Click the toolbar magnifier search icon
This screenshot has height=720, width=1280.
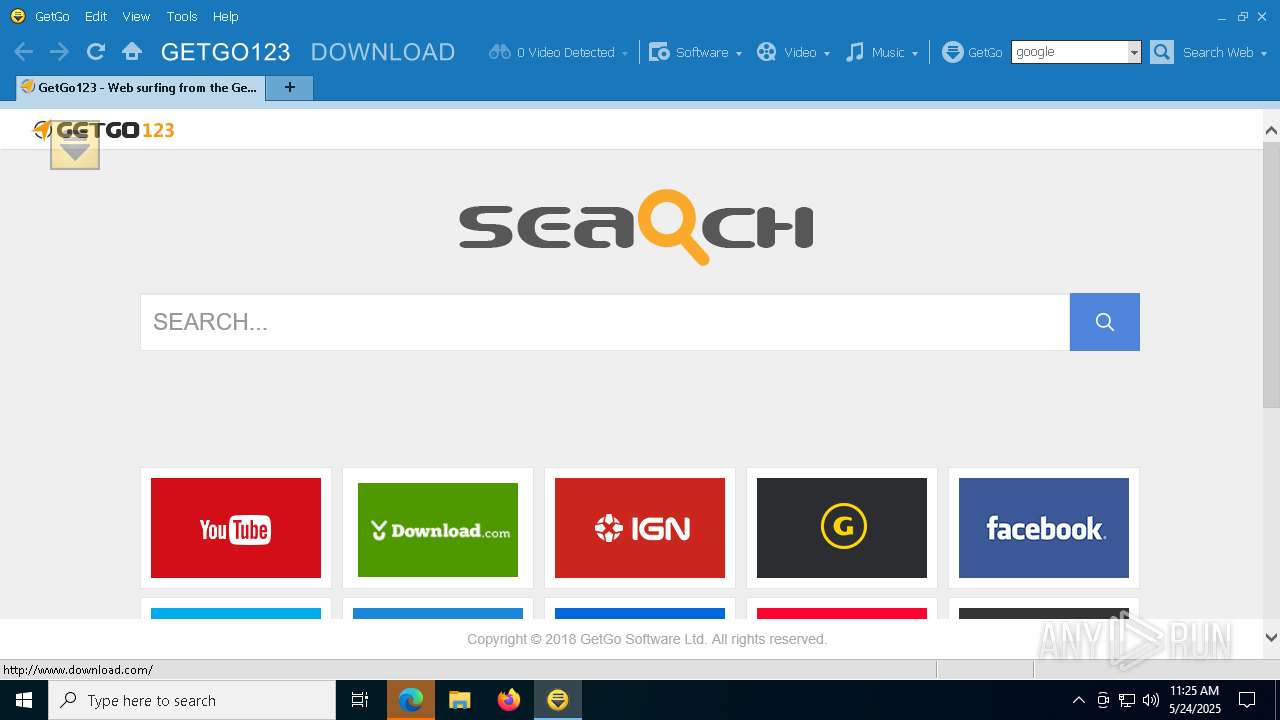click(1162, 52)
